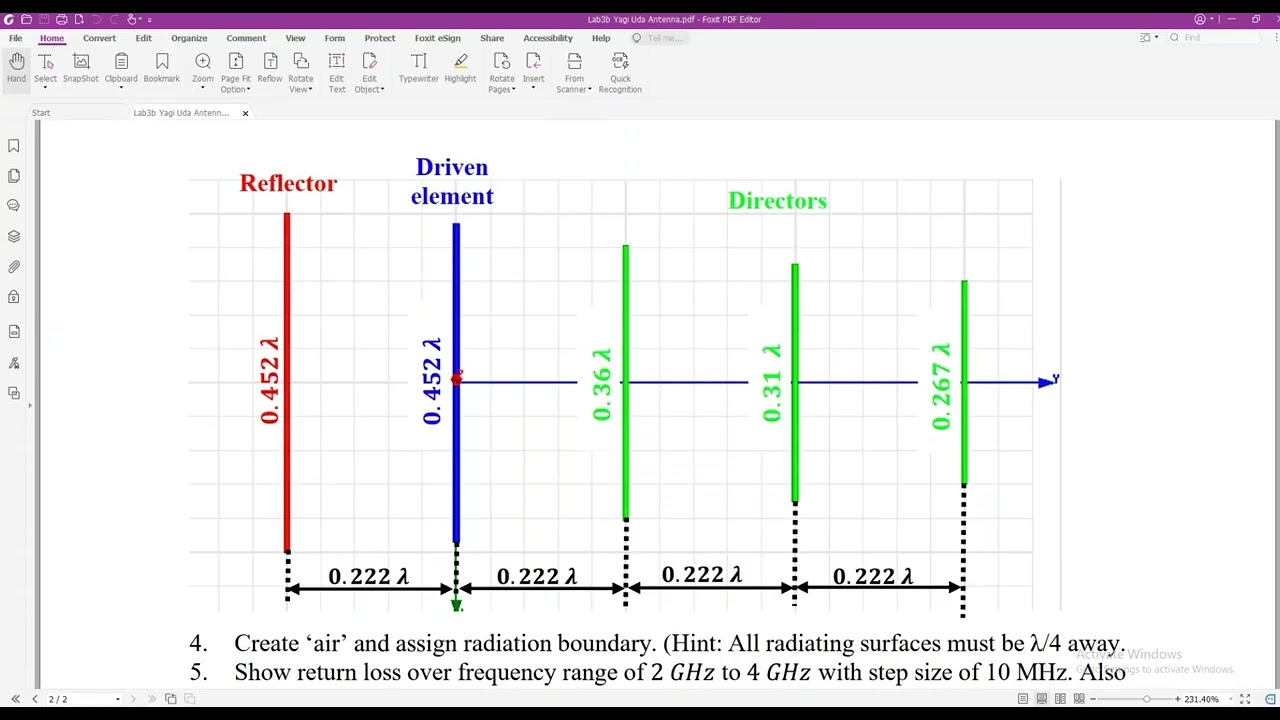Image resolution: width=1280 pixels, height=720 pixels.
Task: Open the security lock panel
Action: [14, 297]
